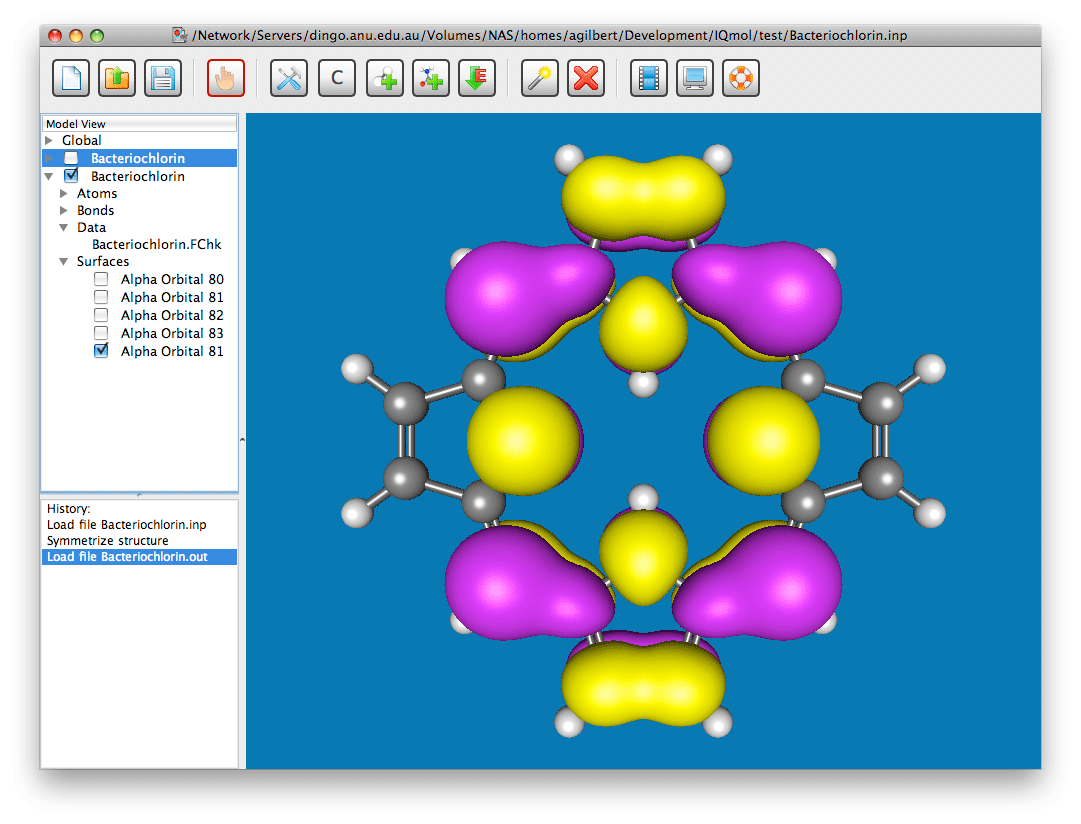Save the file using the floppy disk icon
The height and width of the screenshot is (824, 1081).
click(163, 78)
